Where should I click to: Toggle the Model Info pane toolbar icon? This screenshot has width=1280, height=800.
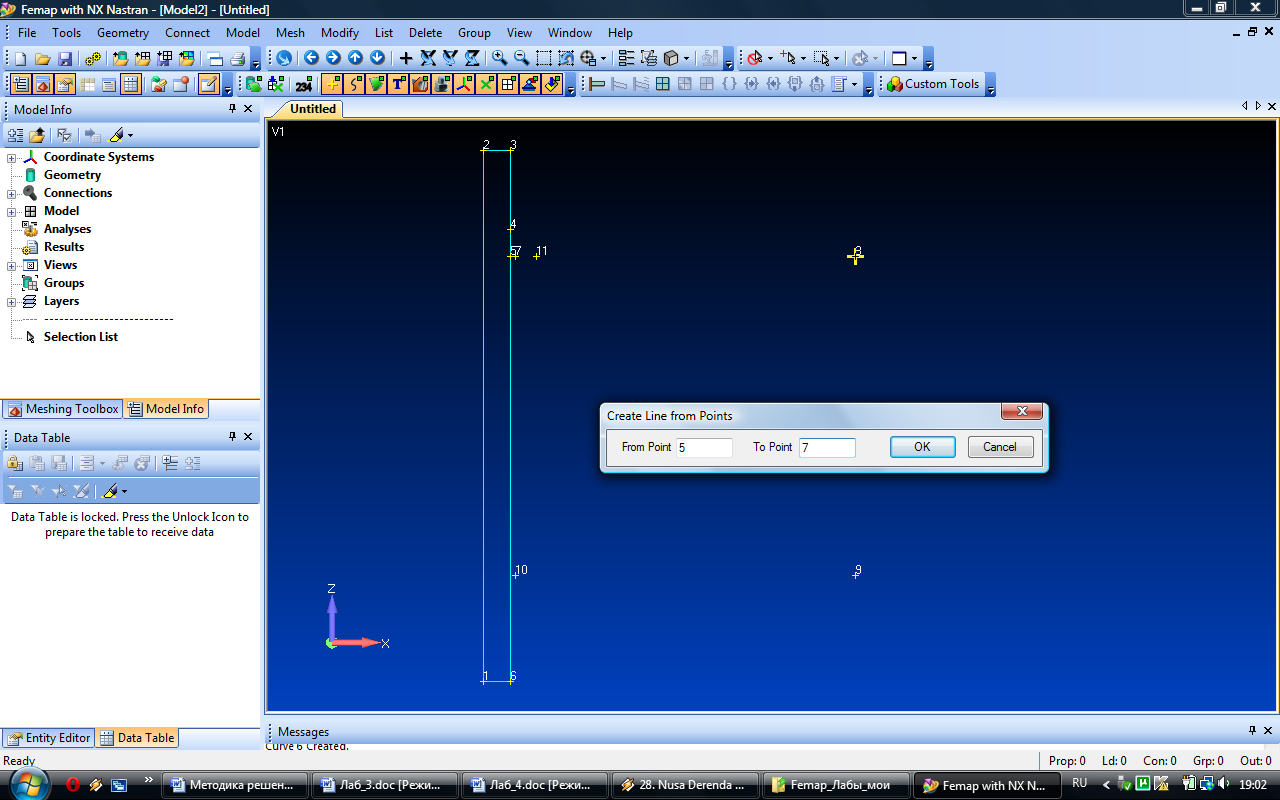coord(20,84)
